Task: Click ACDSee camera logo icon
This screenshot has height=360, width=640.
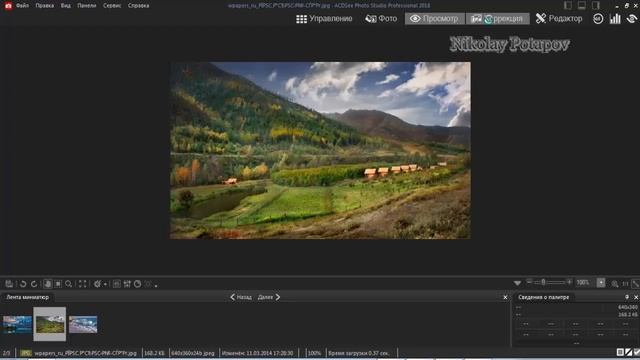Action: (x=8, y=6)
